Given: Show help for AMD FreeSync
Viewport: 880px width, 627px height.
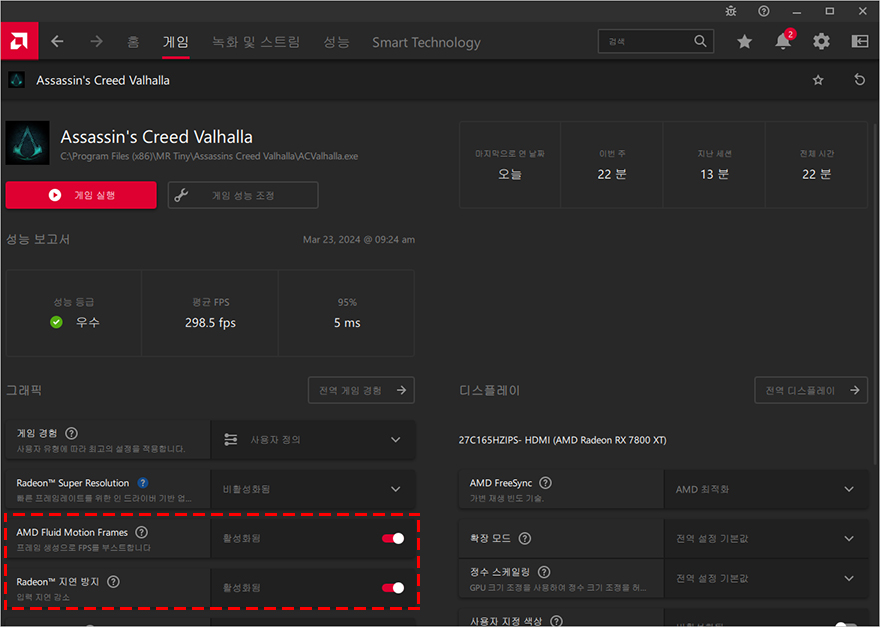Looking at the screenshot, I should point(545,483).
